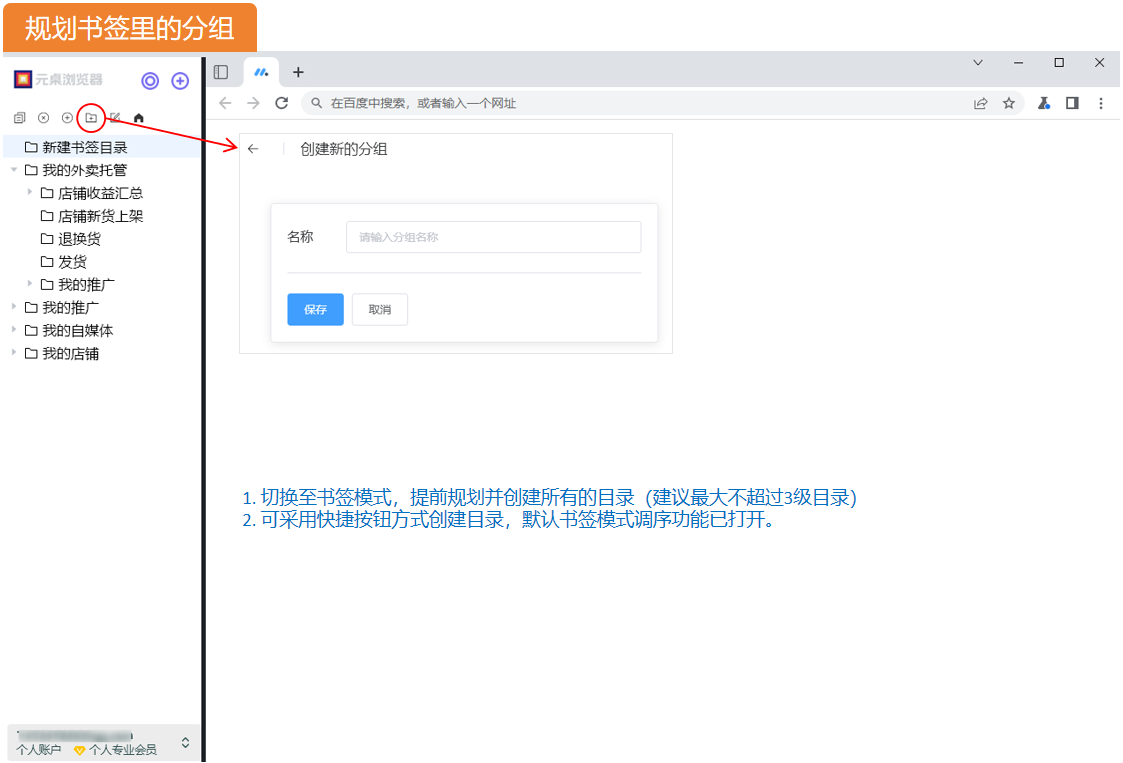The height and width of the screenshot is (763, 1123).
Task: Click the stacked documents sidebar icon
Action: tap(19, 117)
